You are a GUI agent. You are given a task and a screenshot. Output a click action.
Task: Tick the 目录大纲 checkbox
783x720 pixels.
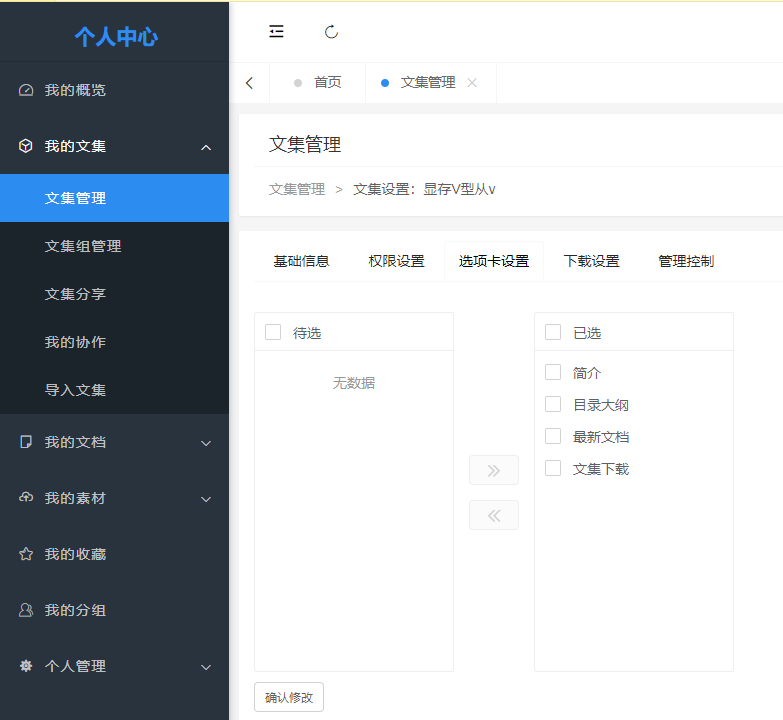coord(553,404)
